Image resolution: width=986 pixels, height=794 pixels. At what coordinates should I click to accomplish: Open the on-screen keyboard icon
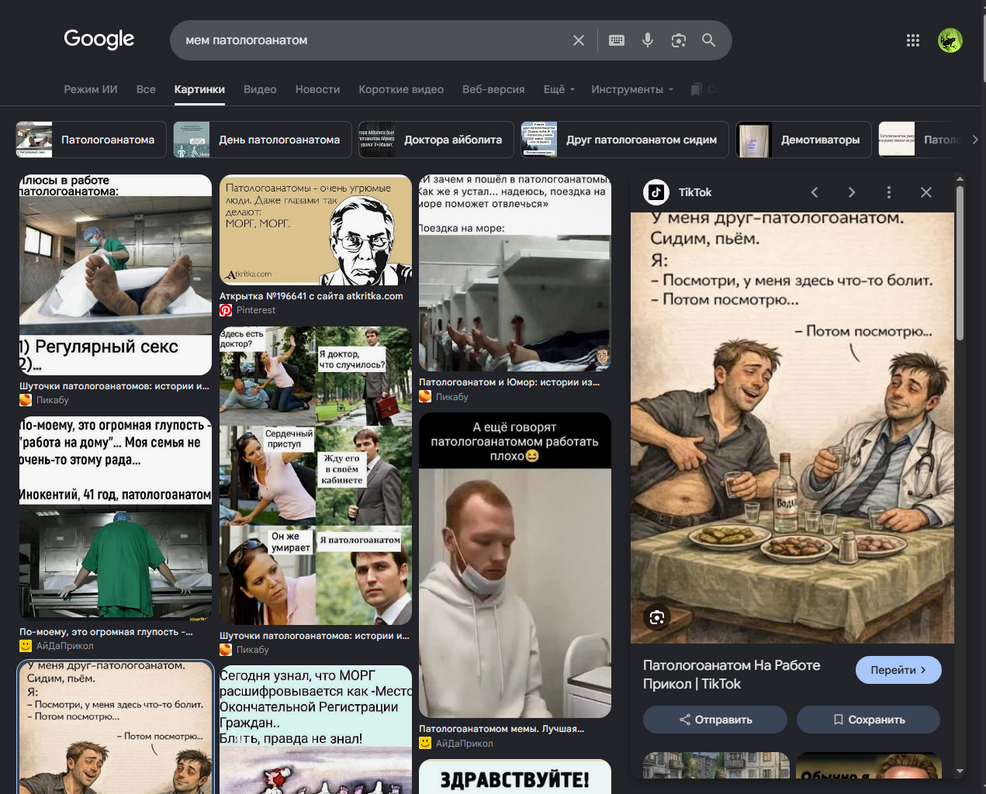[616, 40]
